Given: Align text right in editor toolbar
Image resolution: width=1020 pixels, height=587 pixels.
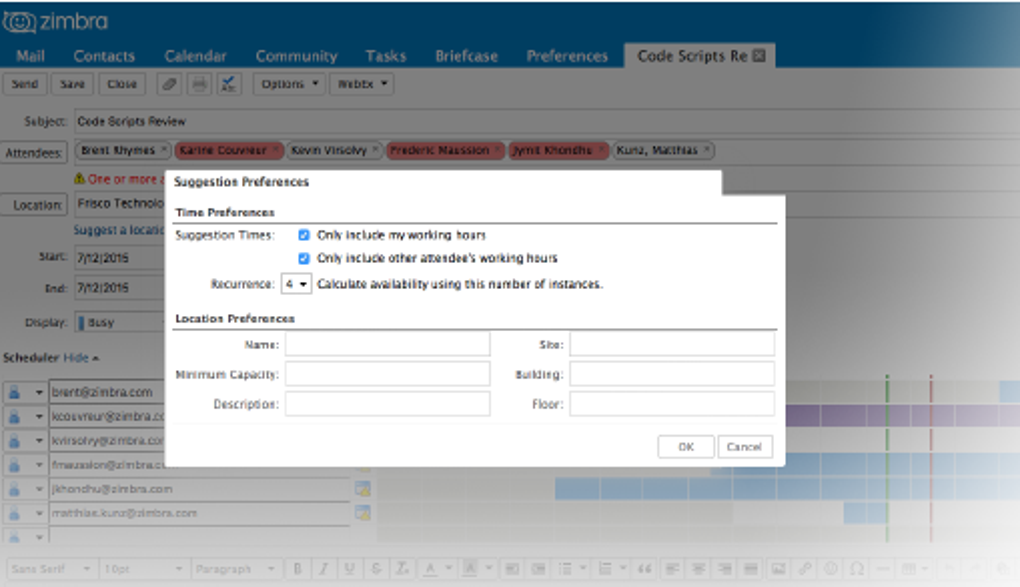Looking at the screenshot, I should tap(725, 569).
